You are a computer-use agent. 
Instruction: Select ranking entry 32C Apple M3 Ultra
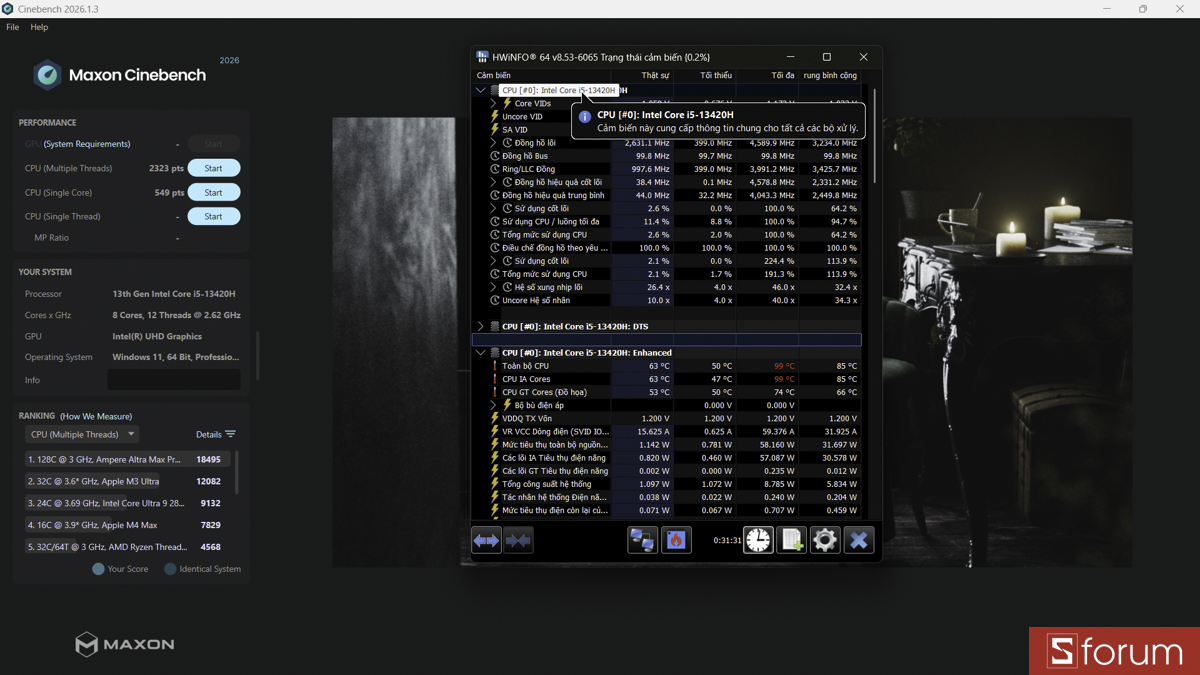(126, 481)
